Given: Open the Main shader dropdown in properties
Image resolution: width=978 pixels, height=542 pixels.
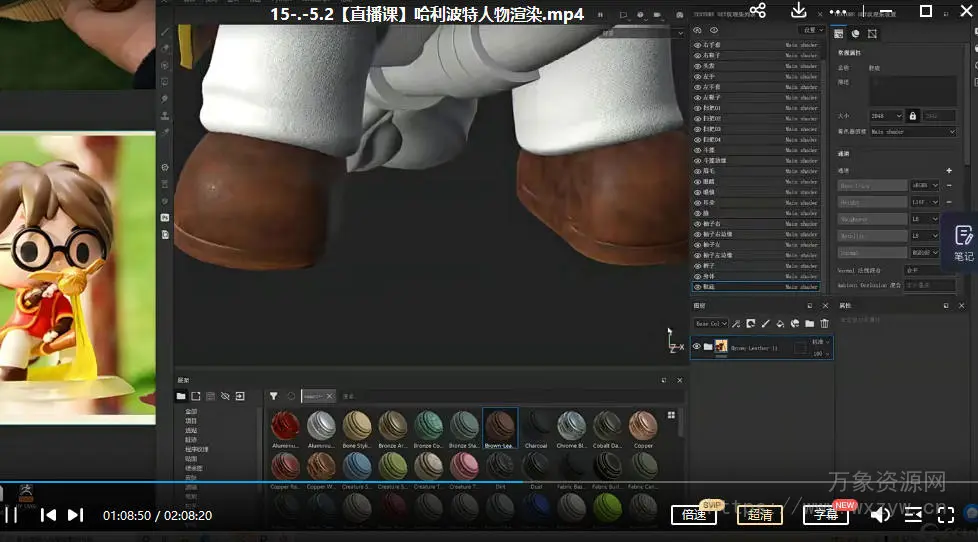Looking at the screenshot, I should [911, 132].
